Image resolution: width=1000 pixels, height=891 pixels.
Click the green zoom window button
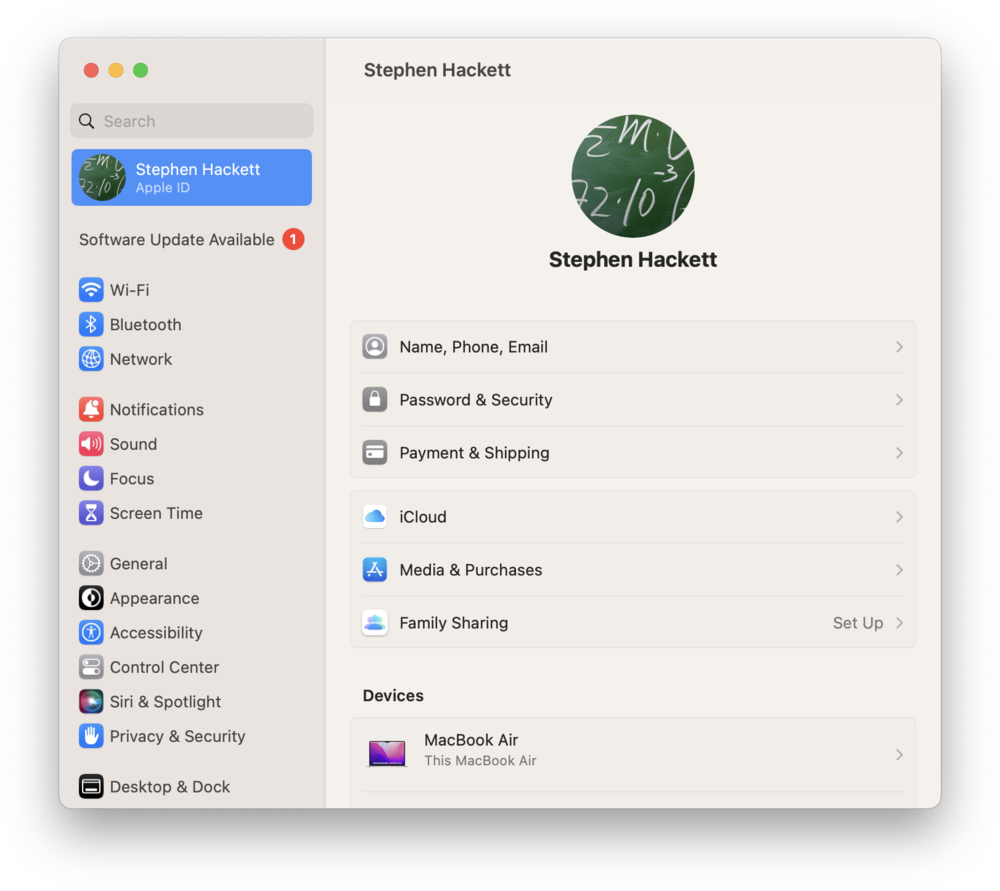140,70
